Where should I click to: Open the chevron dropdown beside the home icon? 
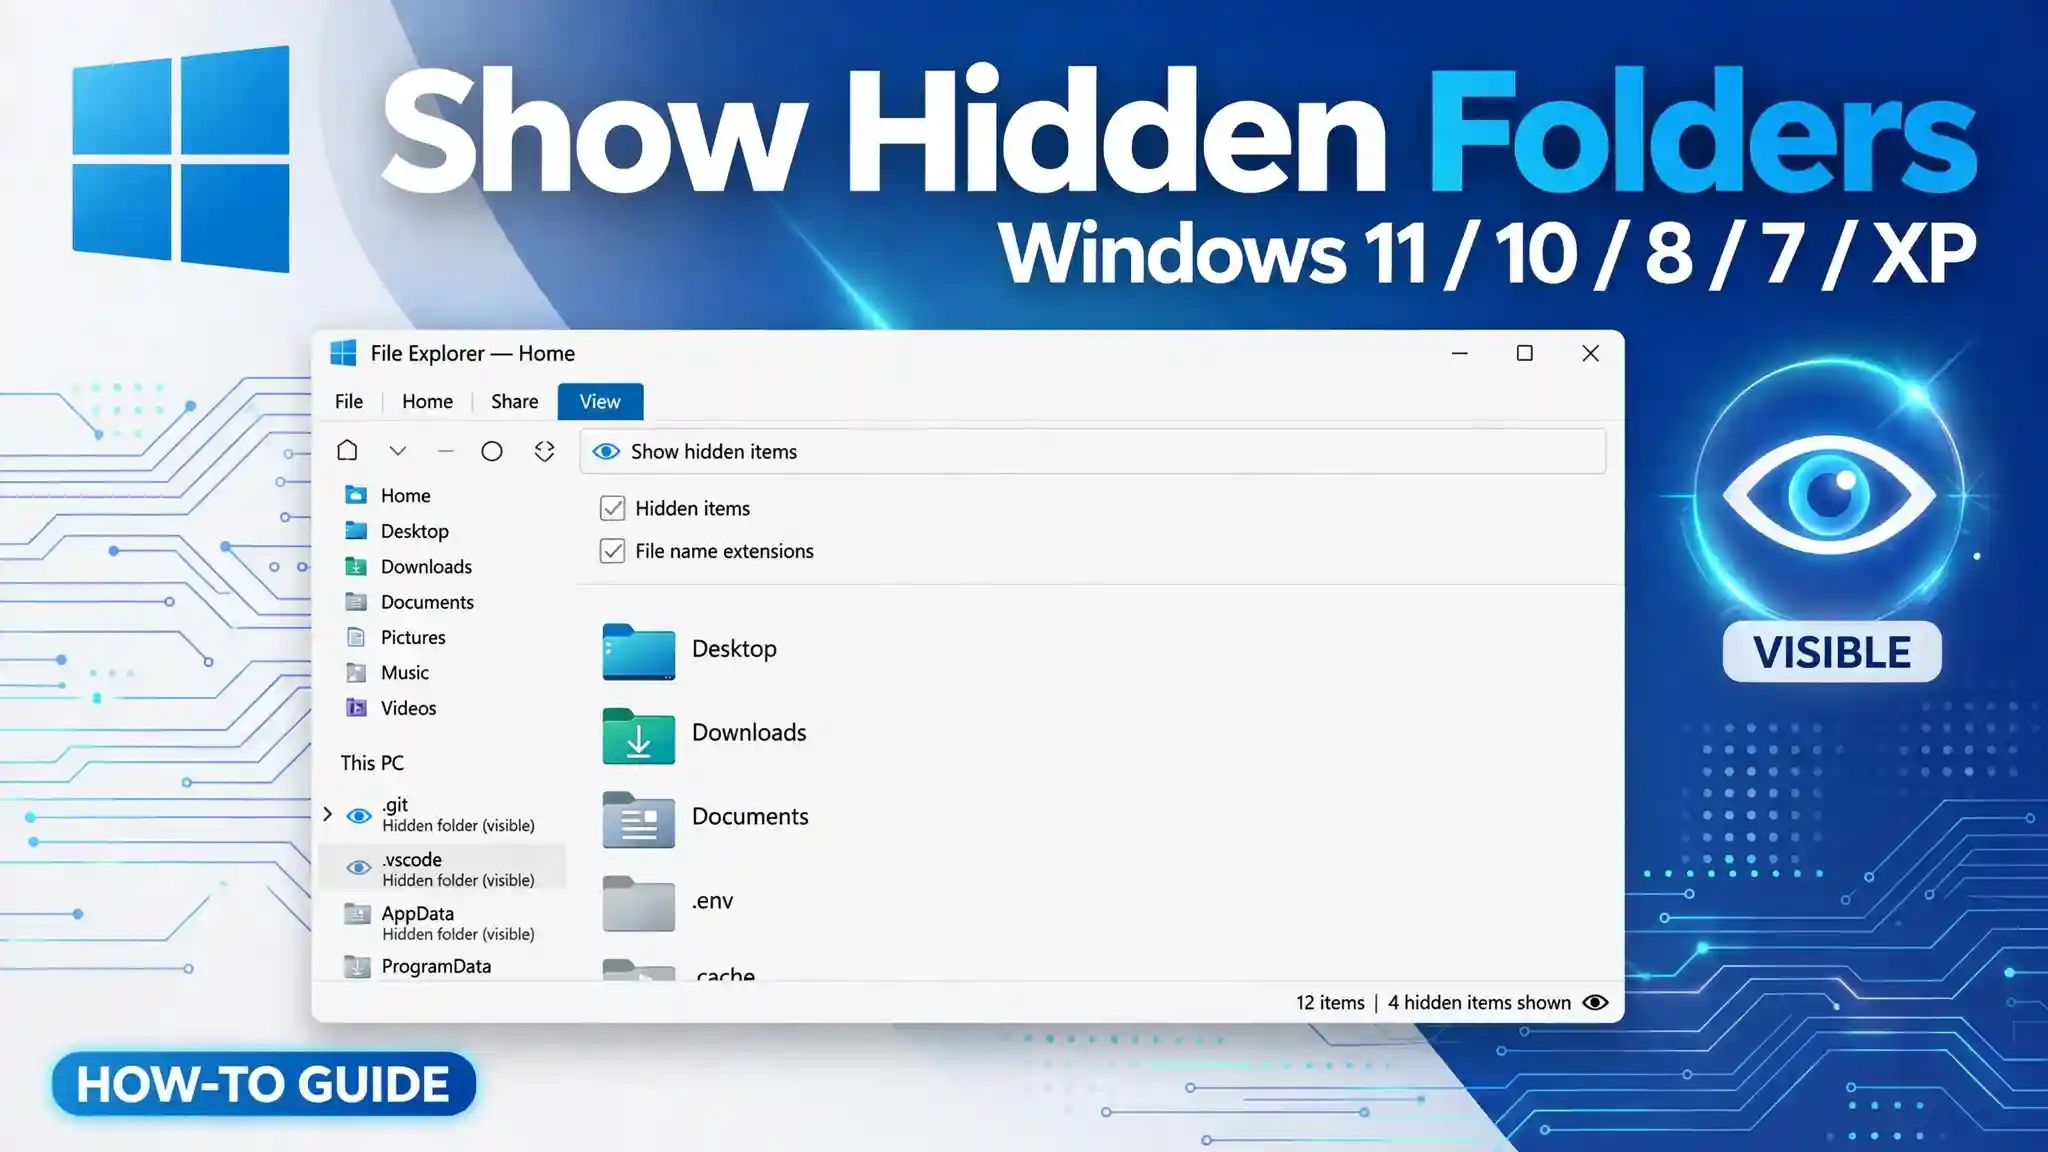click(x=397, y=451)
